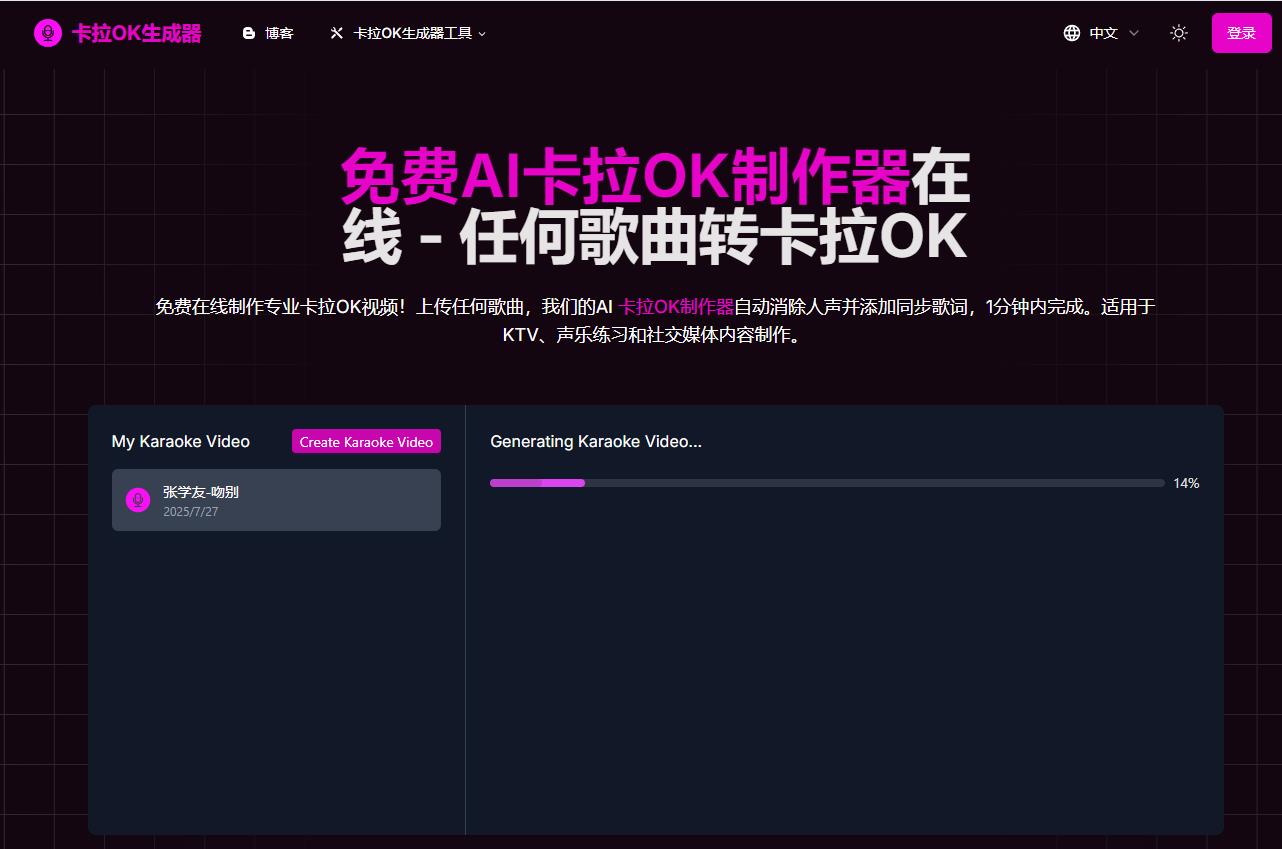Click the 14% progress label
Image resolution: width=1282 pixels, height=849 pixels.
coord(1186,483)
